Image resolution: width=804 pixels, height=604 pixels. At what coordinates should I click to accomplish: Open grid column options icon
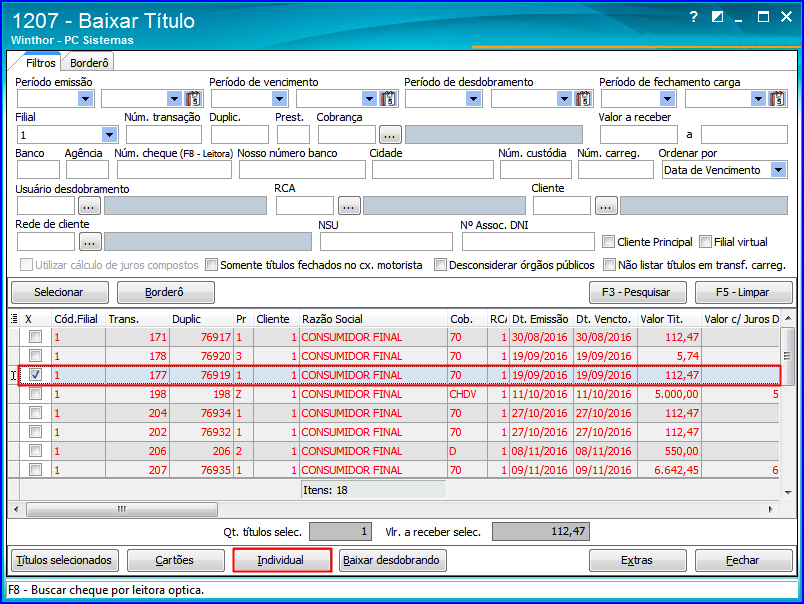14,319
